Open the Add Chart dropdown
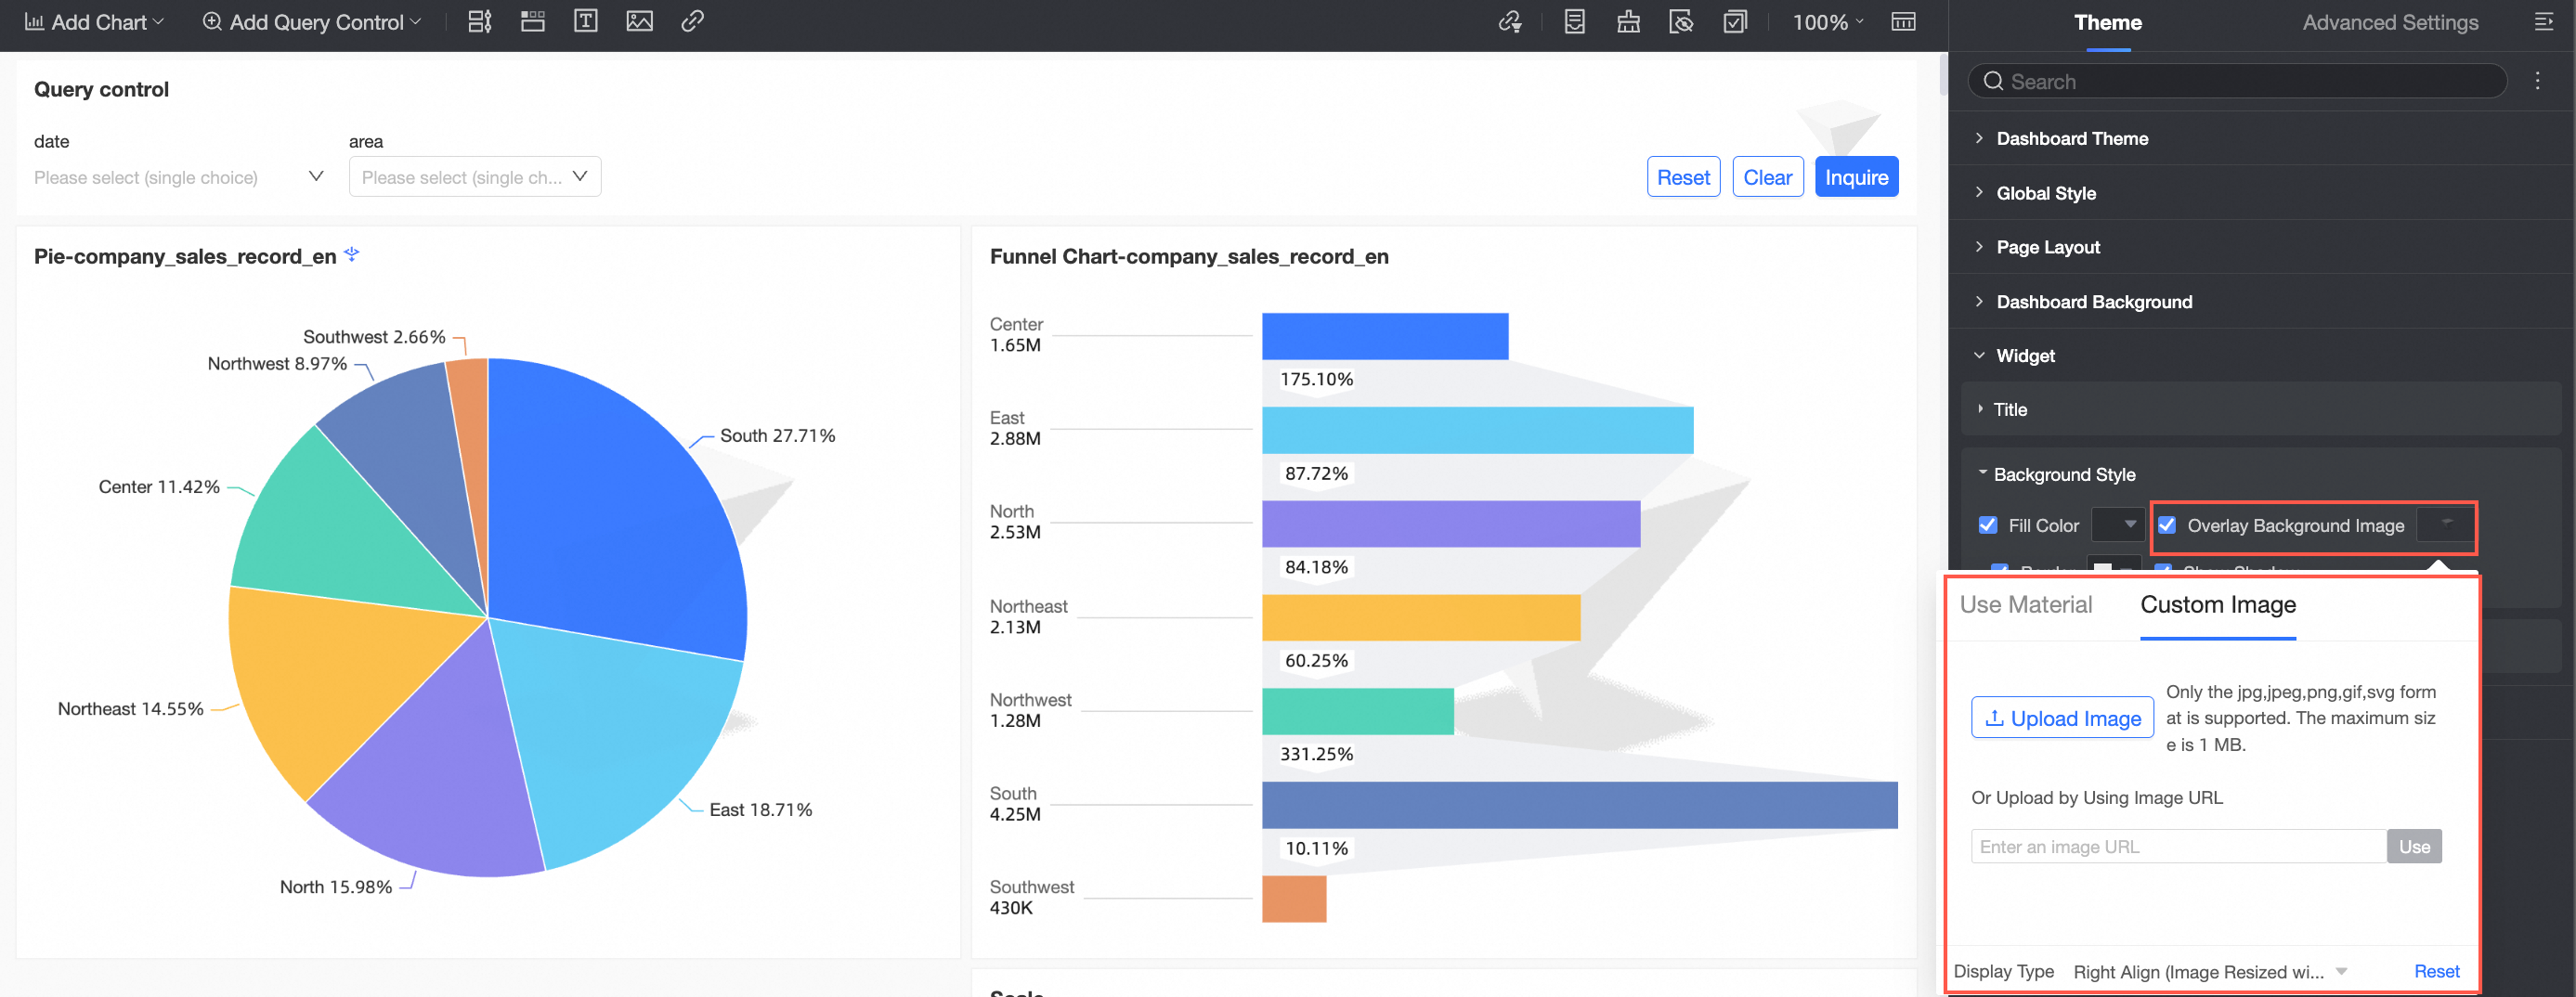 coord(94,22)
